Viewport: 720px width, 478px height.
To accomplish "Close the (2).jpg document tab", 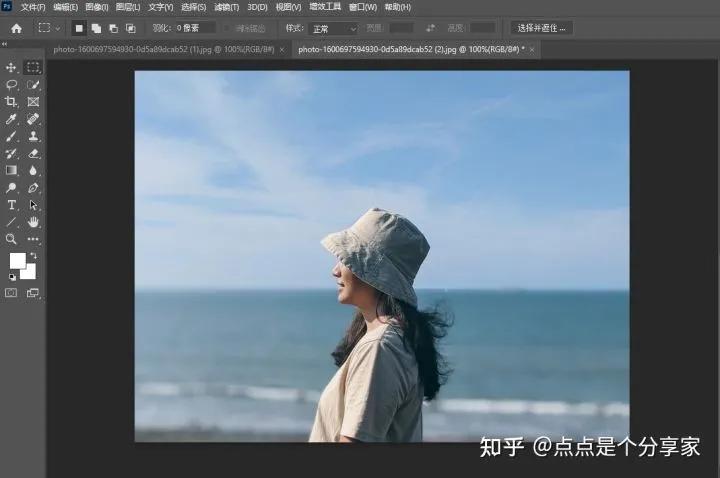I will click(x=532, y=50).
